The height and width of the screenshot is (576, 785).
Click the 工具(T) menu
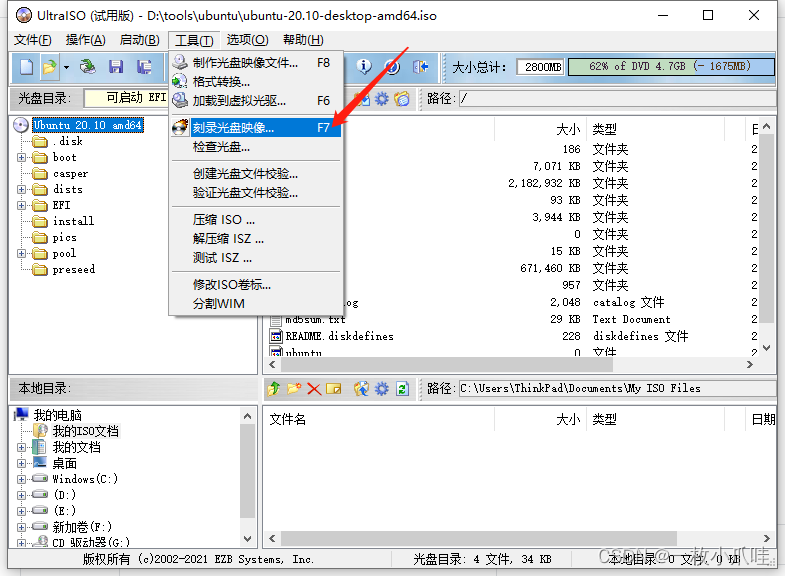click(194, 40)
